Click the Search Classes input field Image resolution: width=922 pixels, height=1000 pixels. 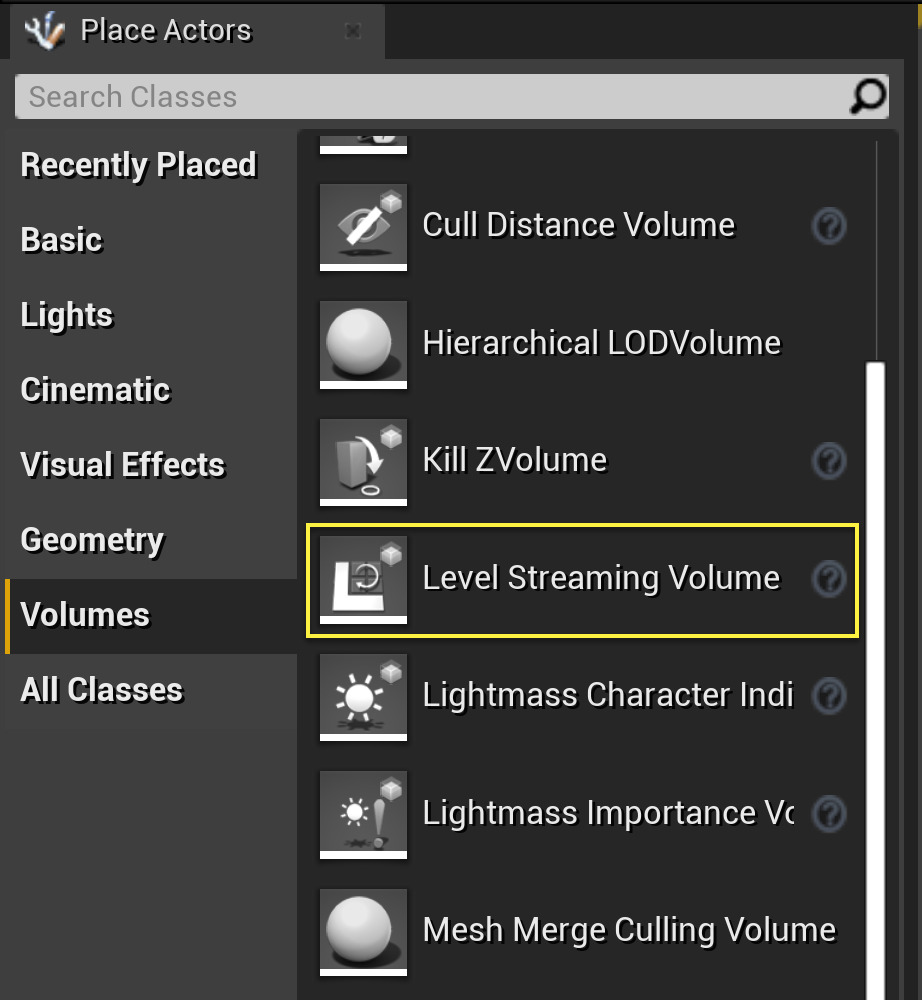tap(400, 96)
